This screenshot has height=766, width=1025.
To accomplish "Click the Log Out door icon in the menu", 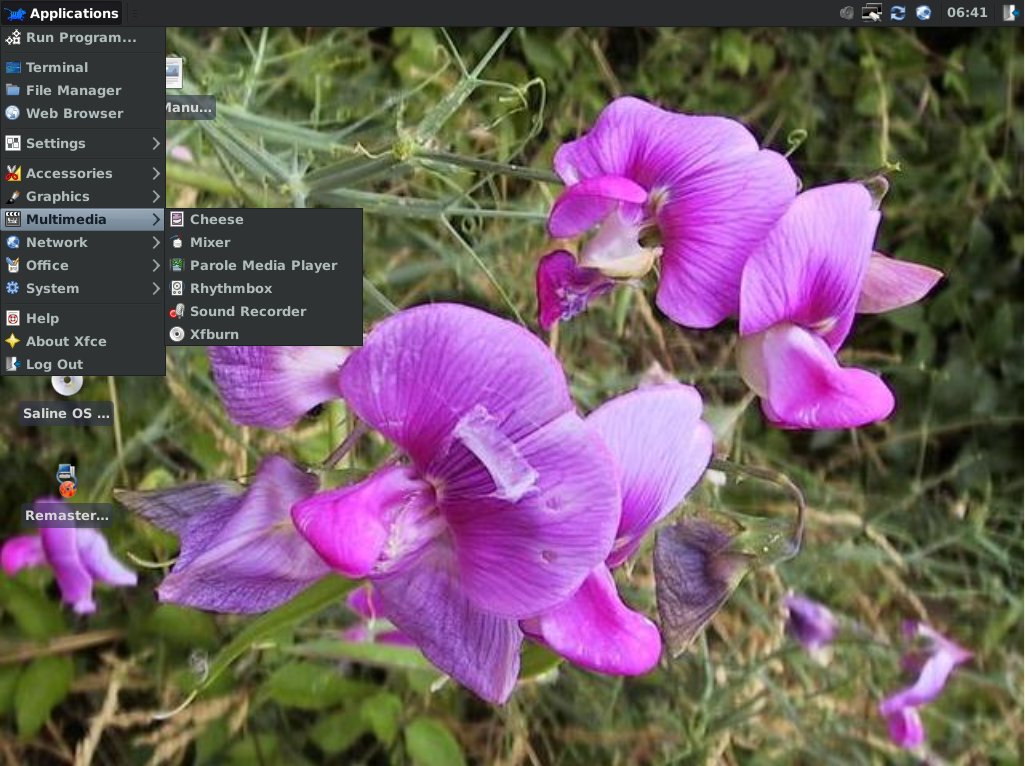I will [12, 364].
